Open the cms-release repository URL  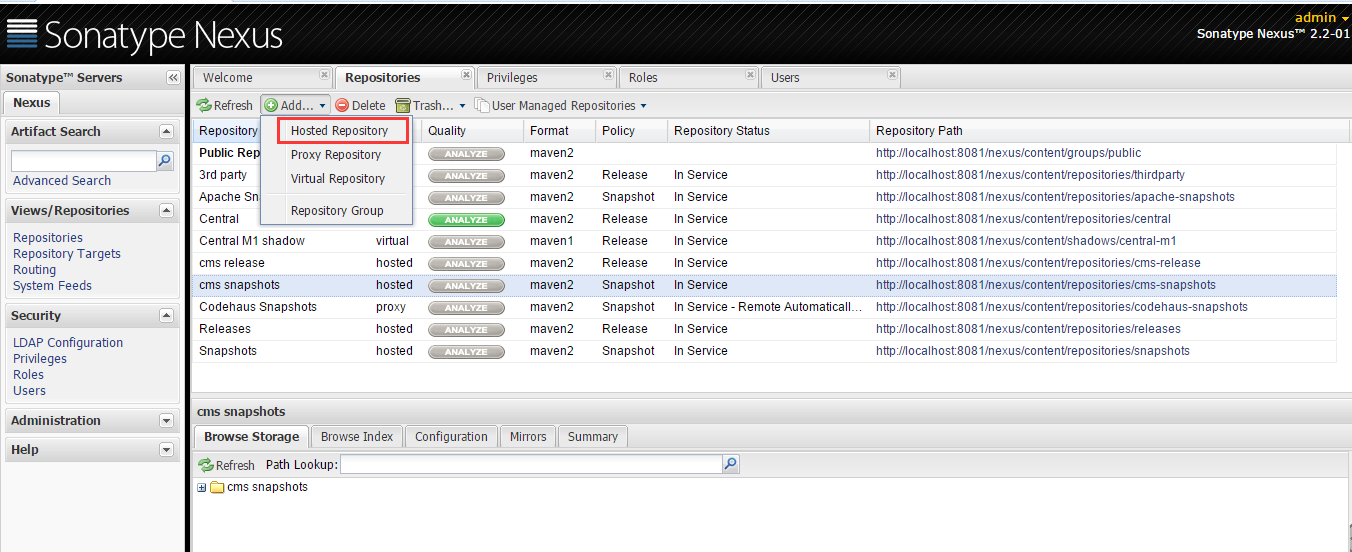1038,263
